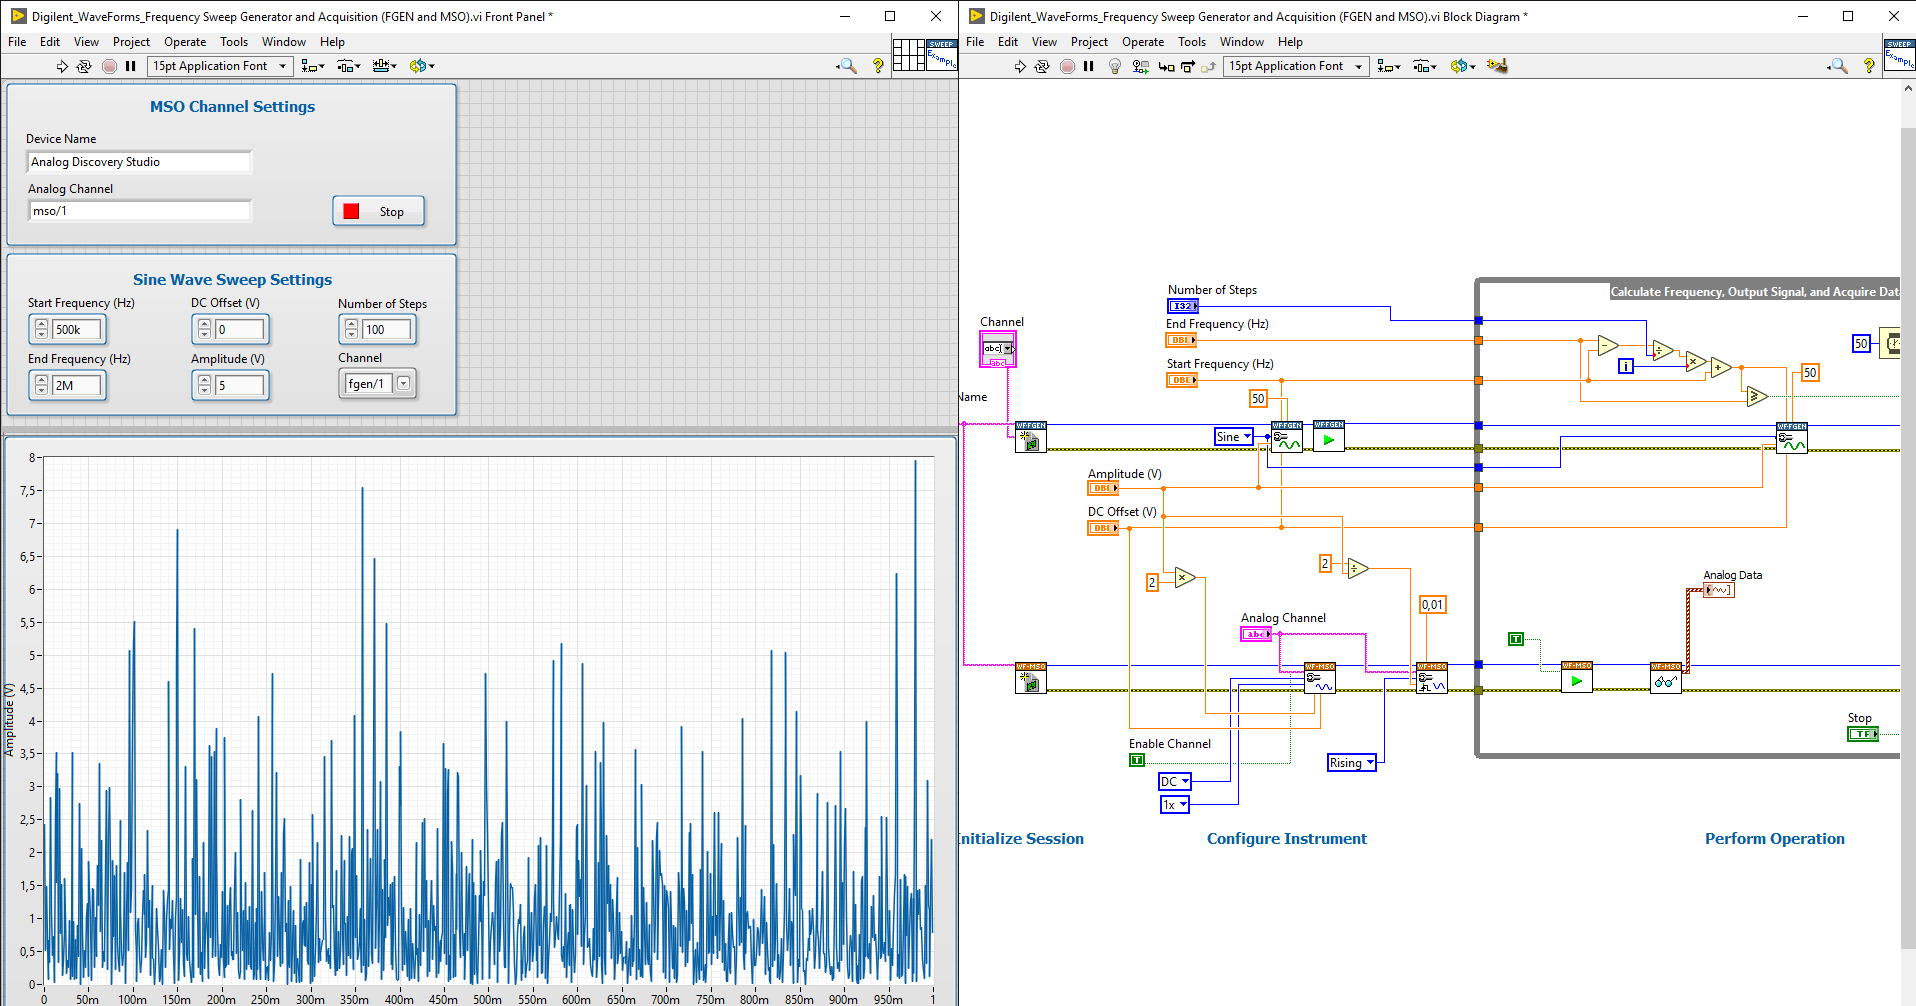Click the red Abort Execution icon on the front panel
This screenshot has width=1916, height=1006.
pos(110,66)
